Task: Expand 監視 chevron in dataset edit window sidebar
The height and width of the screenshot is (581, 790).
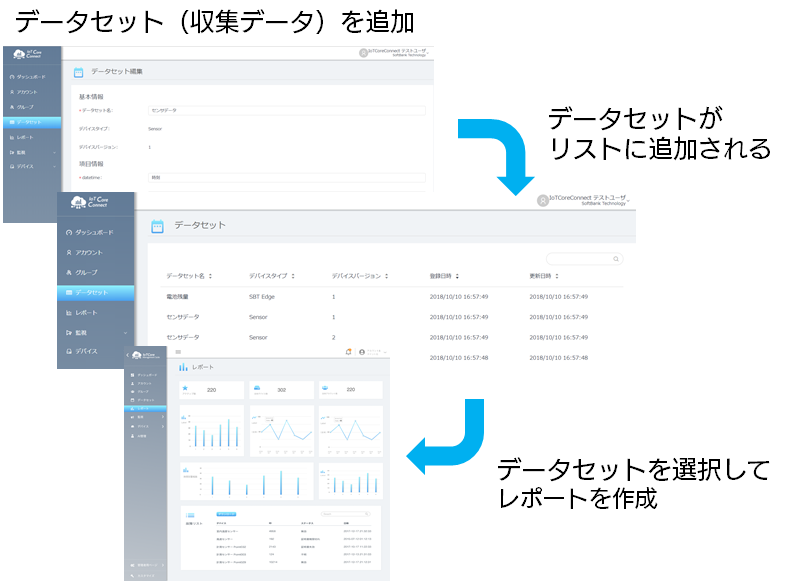Action: click(54, 152)
